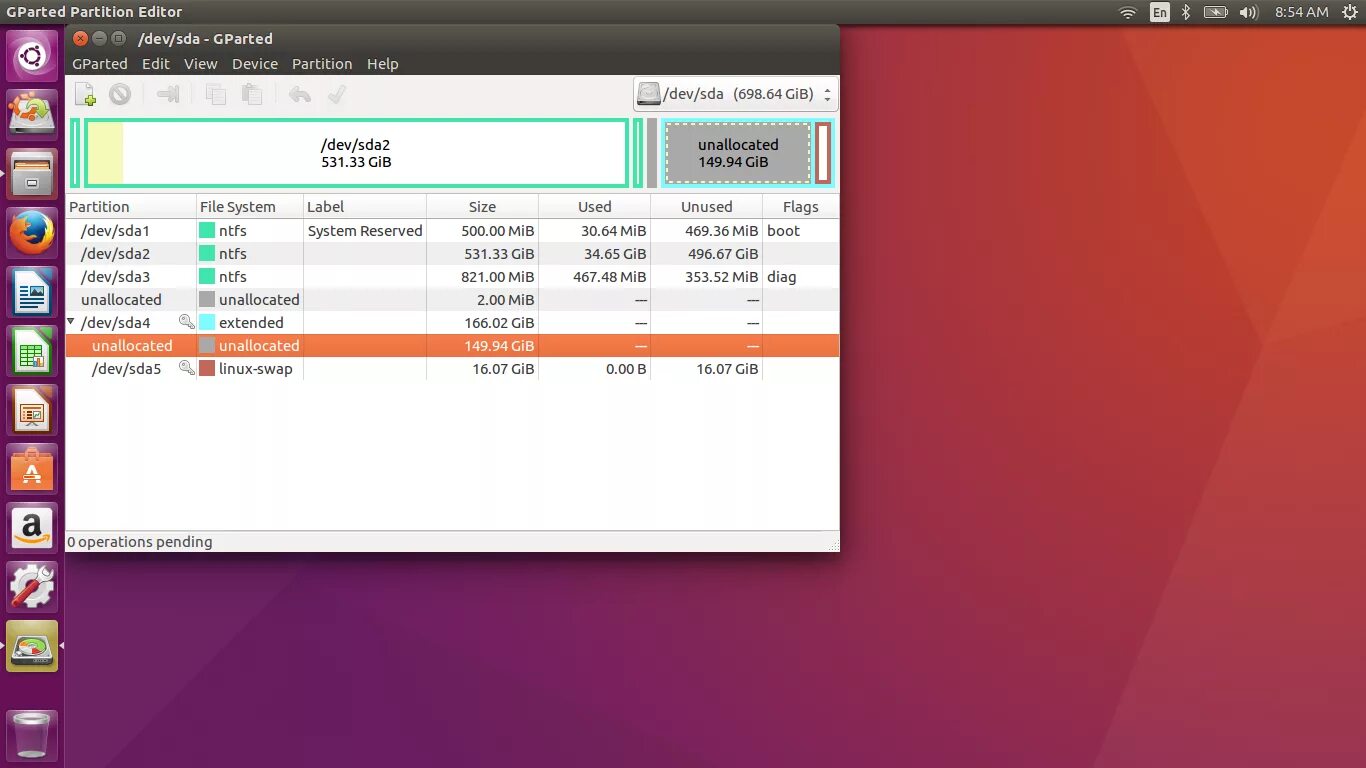Open the Bluetooth indicator menu
Viewport: 1366px width, 768px height.
click(1186, 12)
